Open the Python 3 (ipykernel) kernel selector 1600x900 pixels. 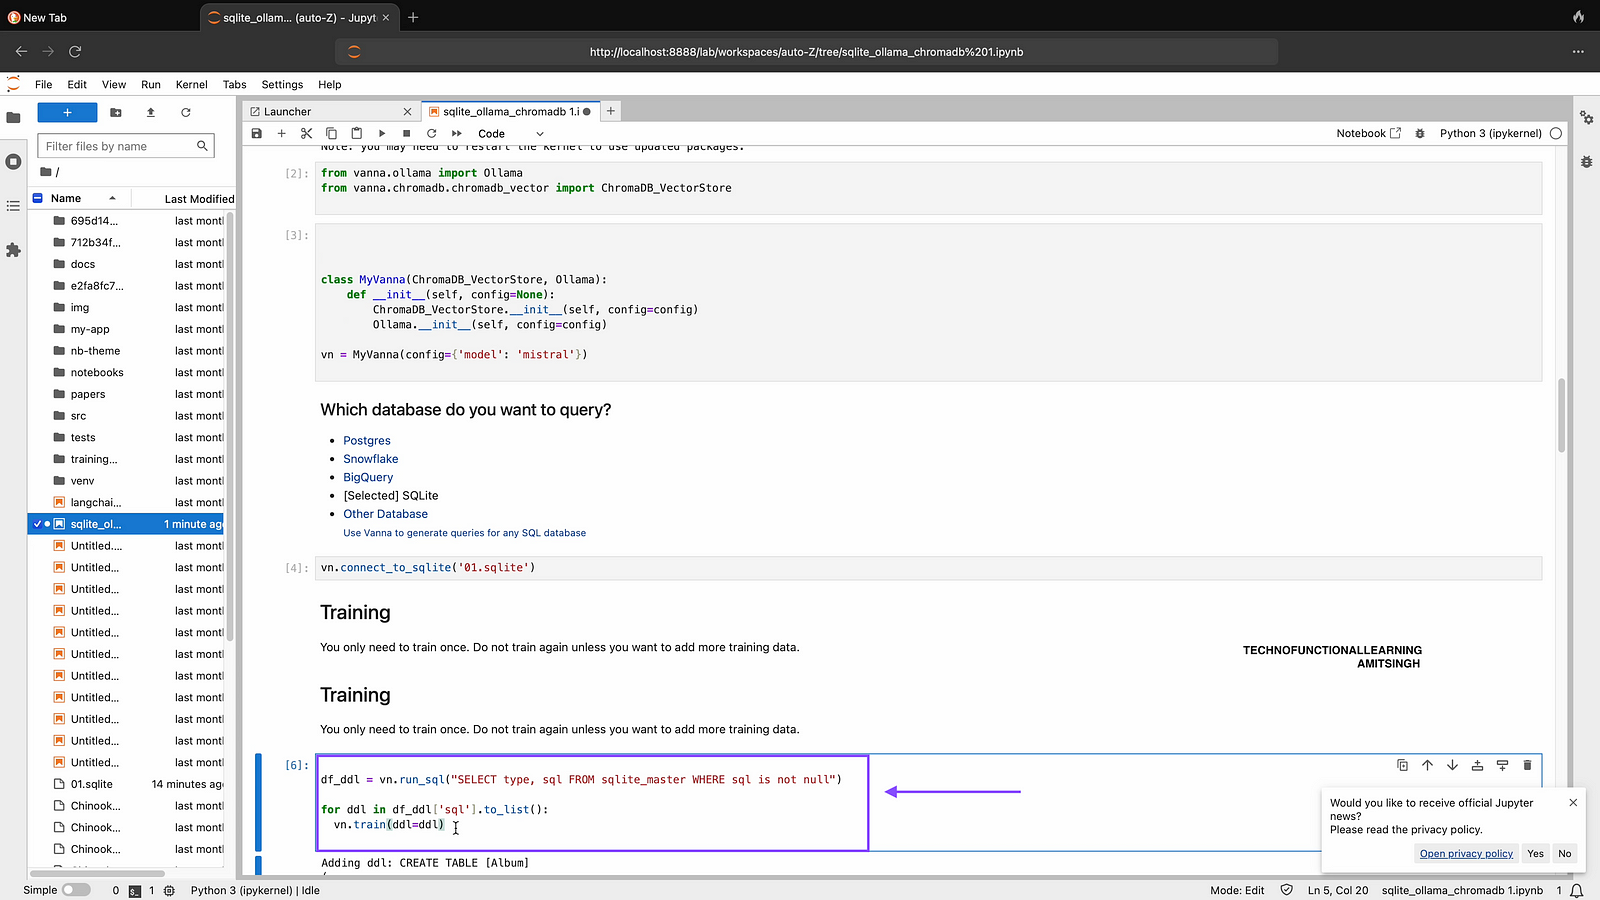click(x=1490, y=133)
